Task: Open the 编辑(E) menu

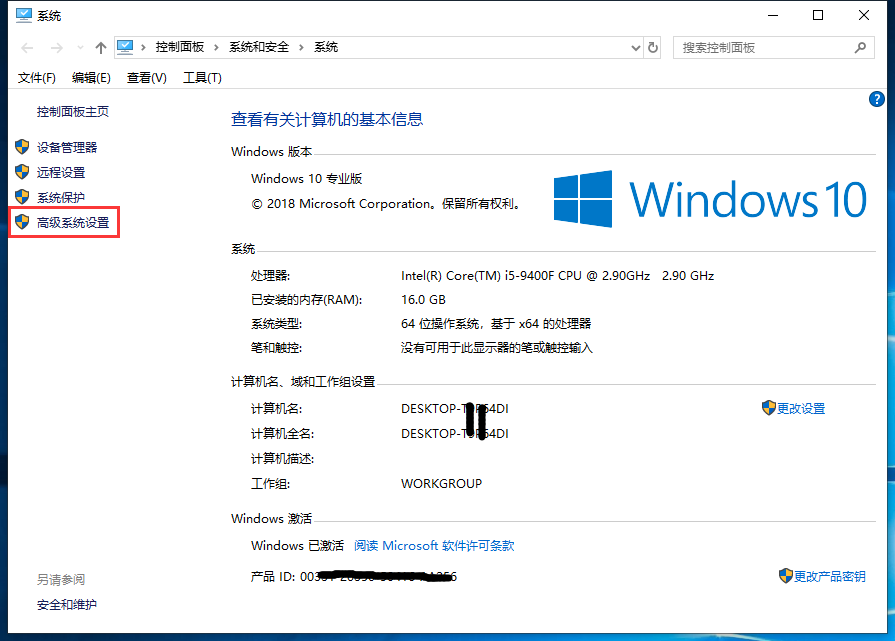Action: tap(91, 78)
